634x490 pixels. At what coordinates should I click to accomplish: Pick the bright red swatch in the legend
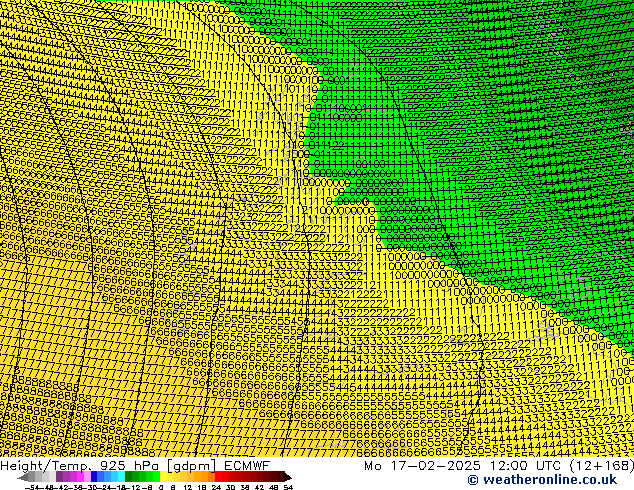click(224, 476)
